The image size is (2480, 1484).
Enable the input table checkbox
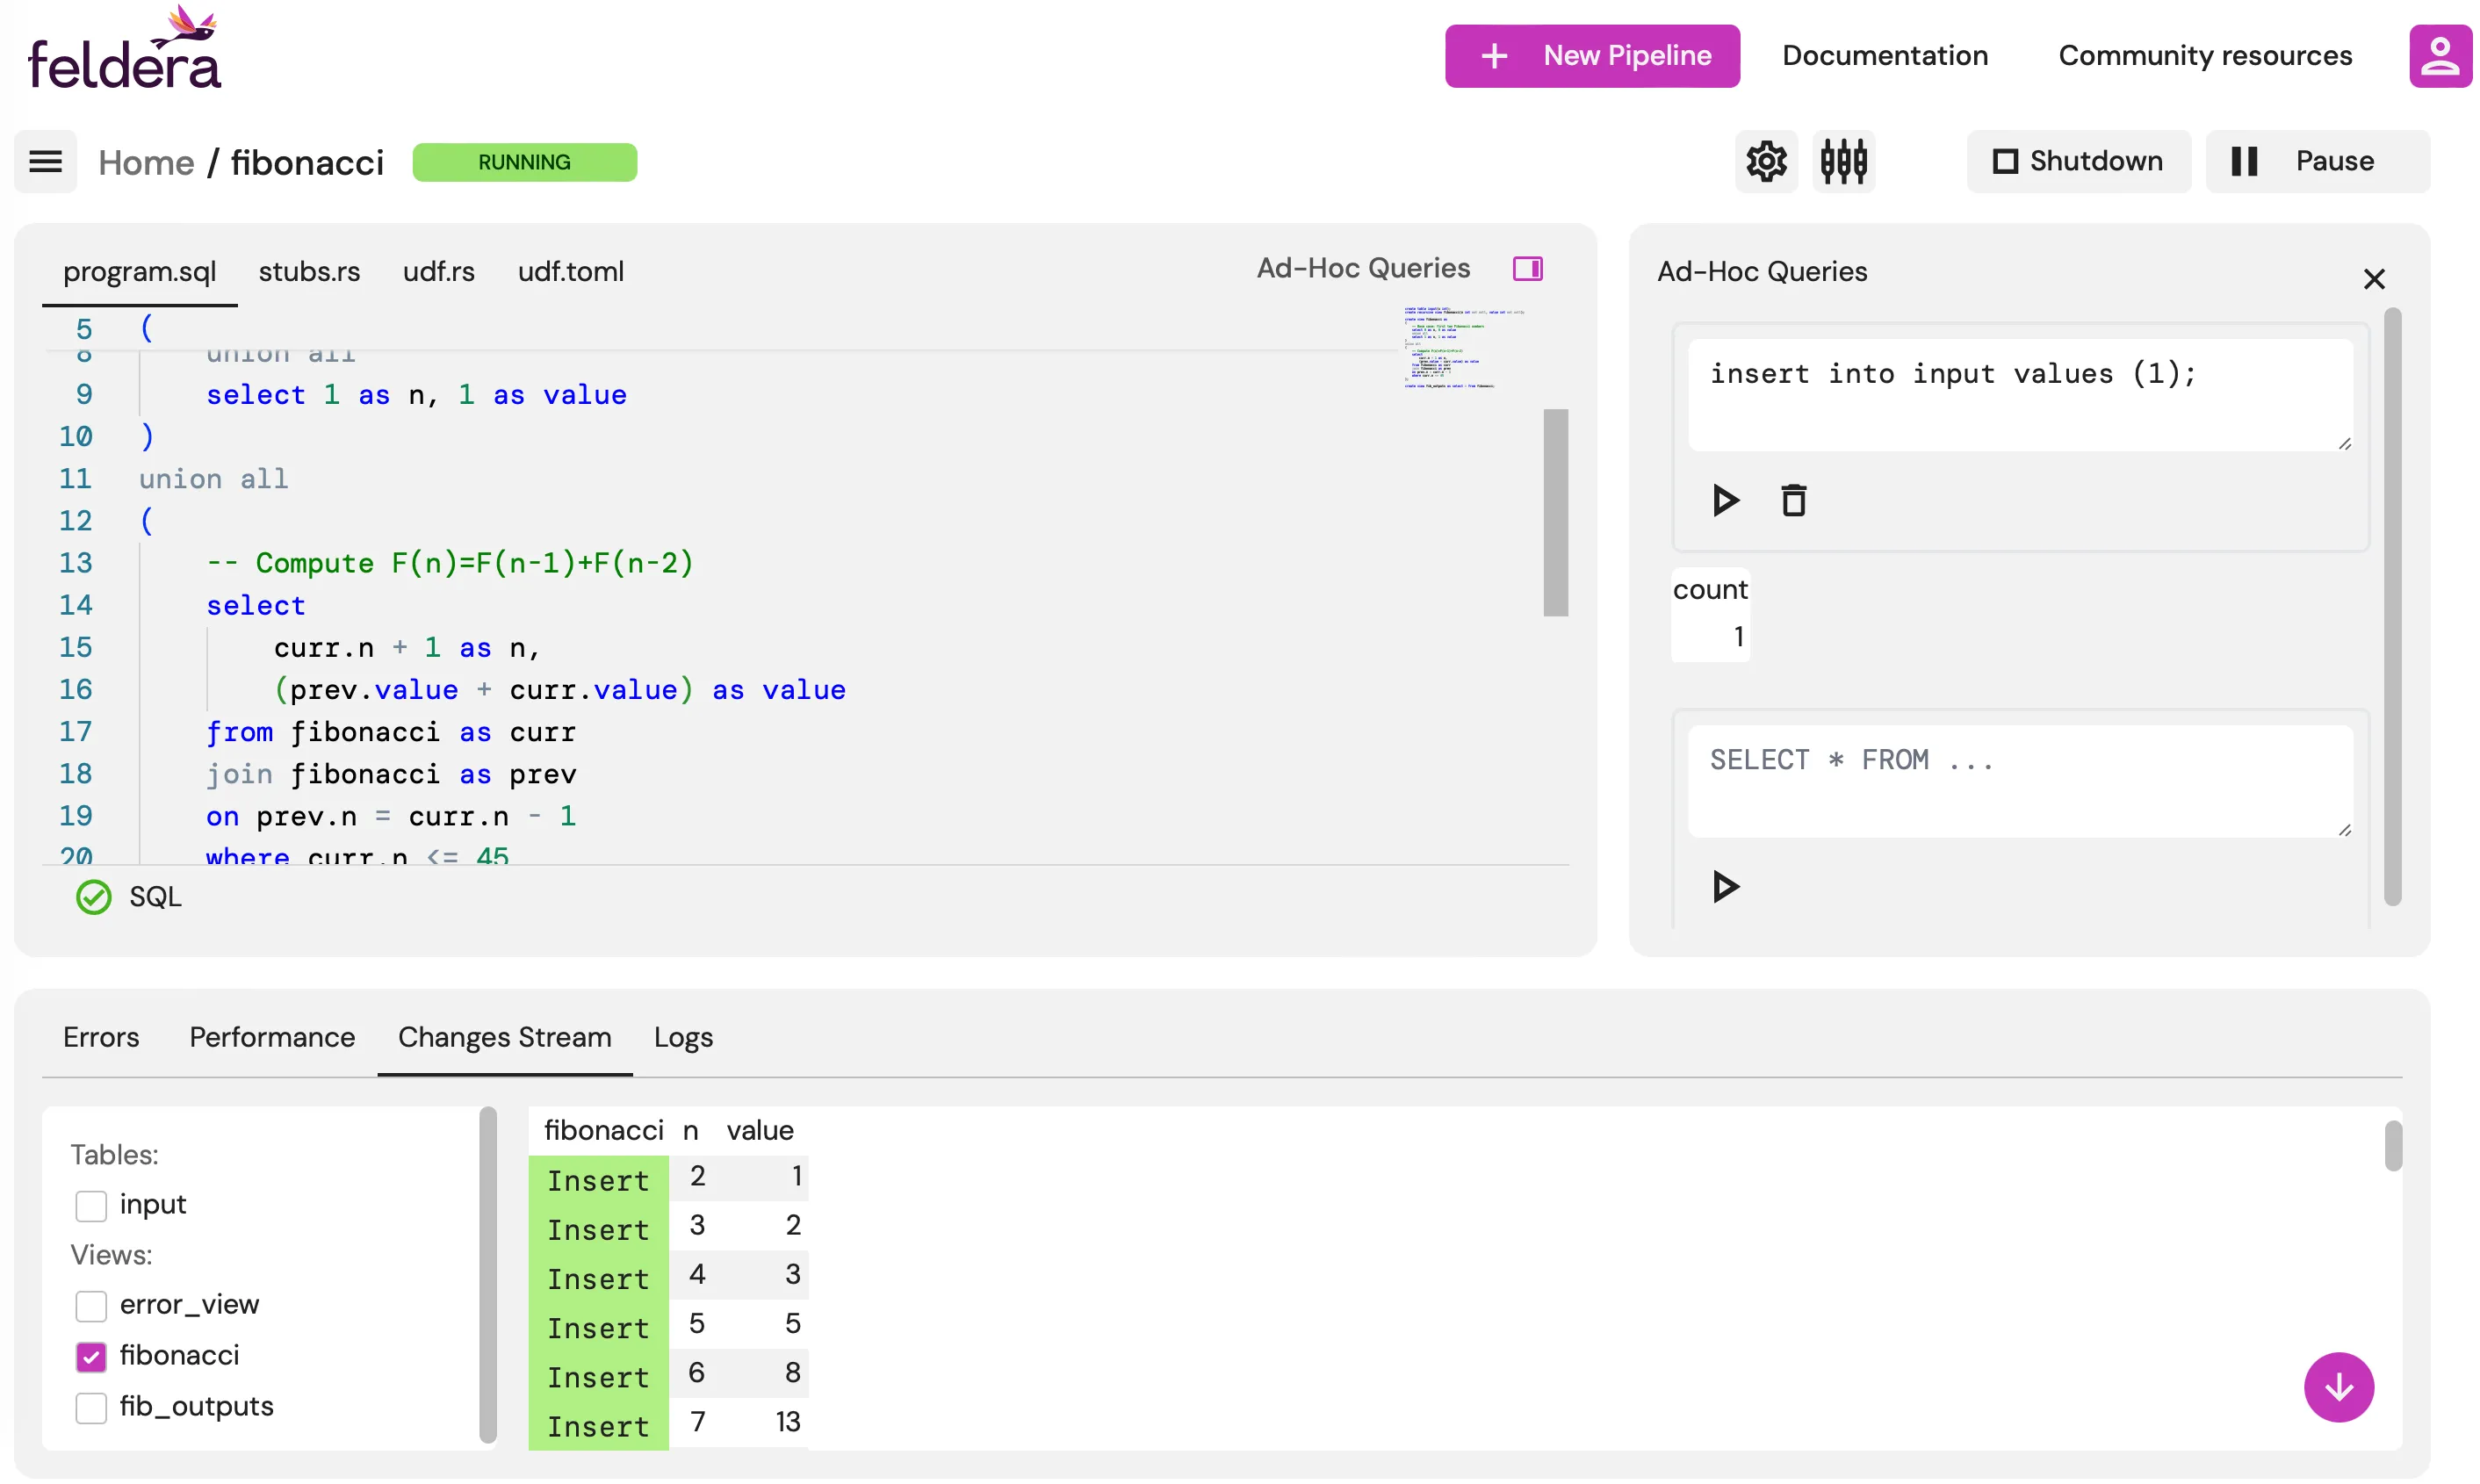pos(91,1205)
